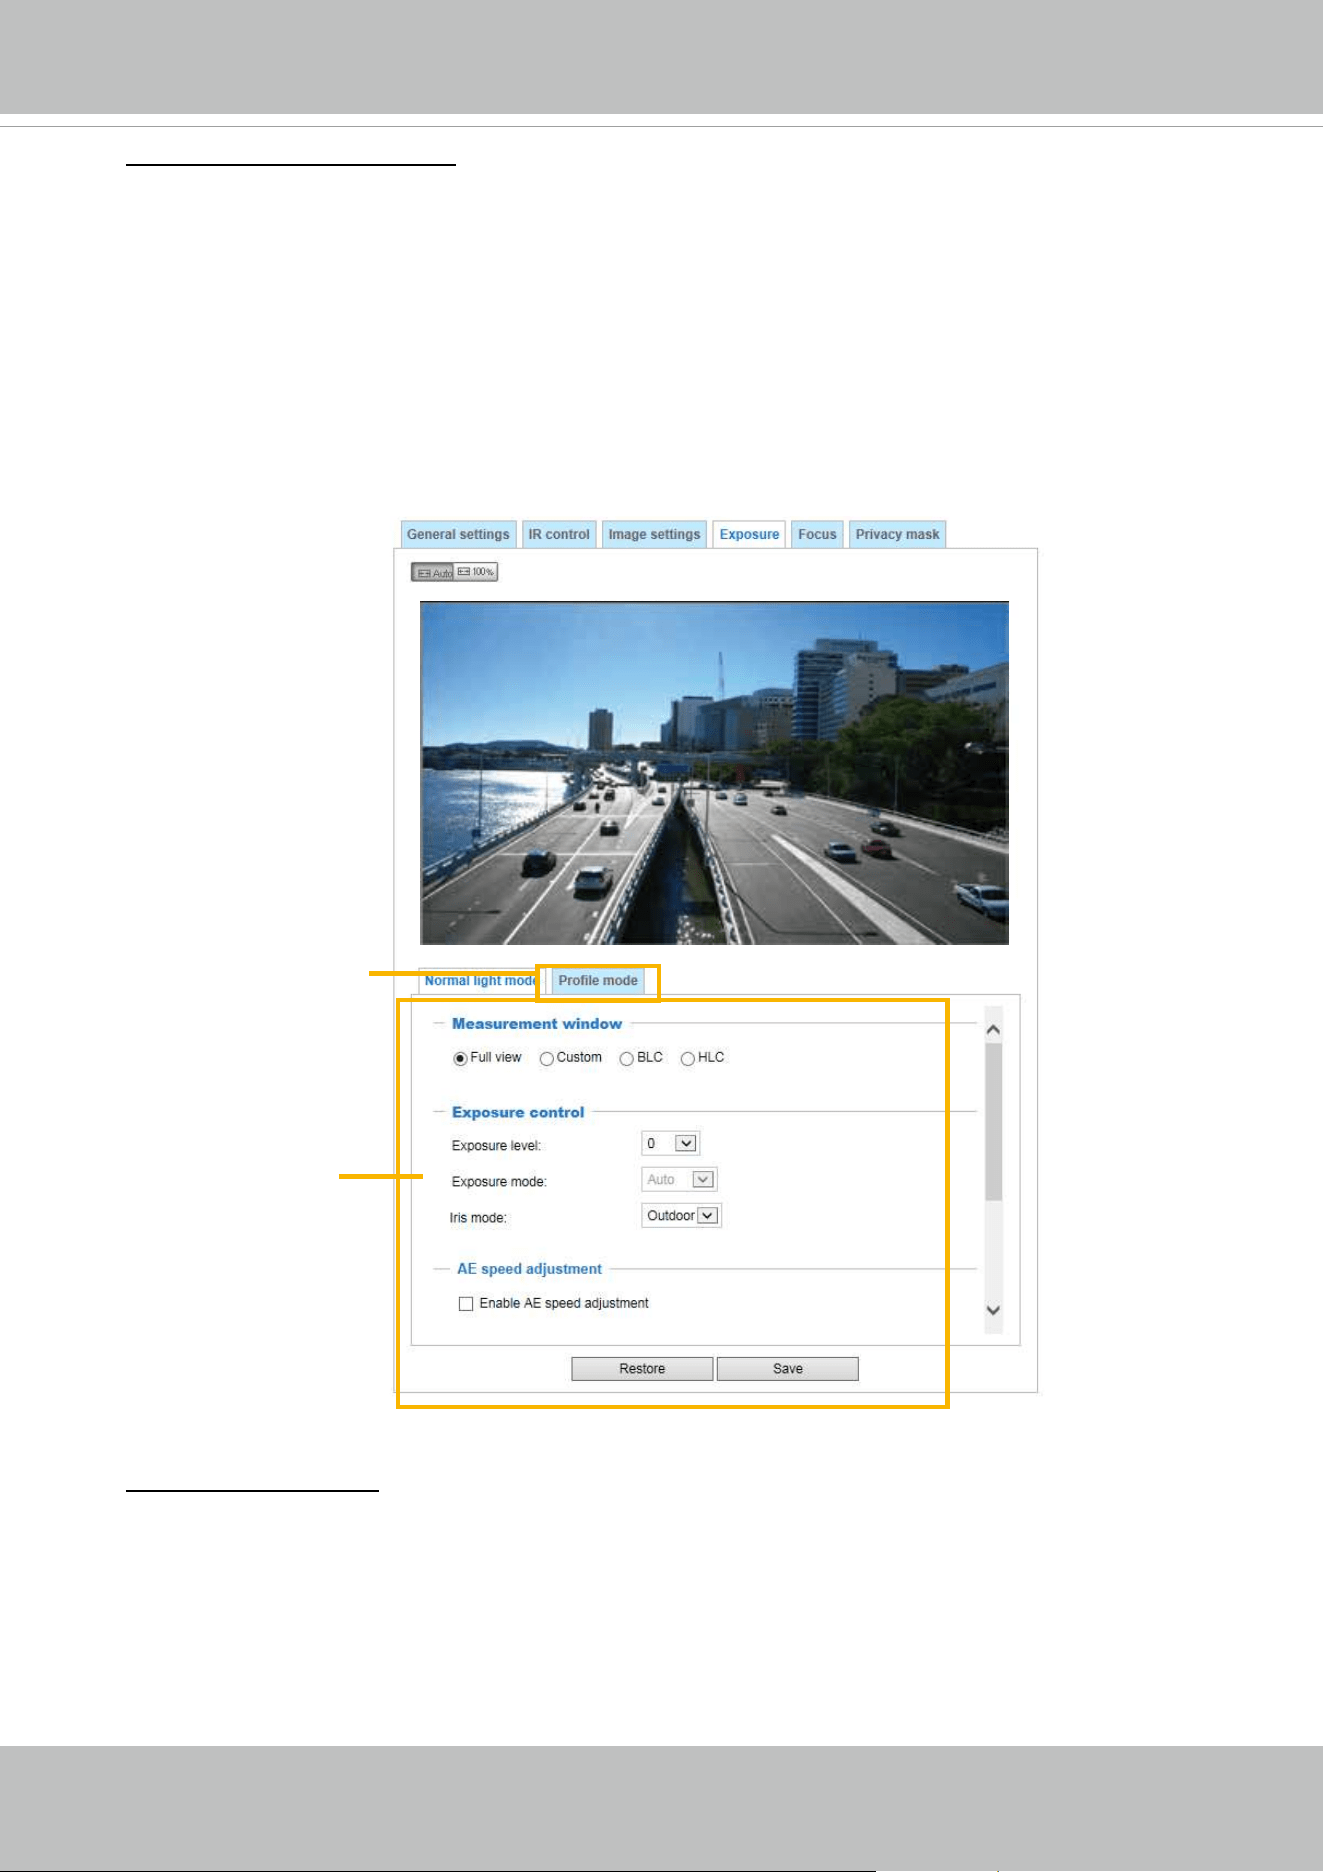
Task: Click the scrollbar up arrow
Action: click(993, 1029)
